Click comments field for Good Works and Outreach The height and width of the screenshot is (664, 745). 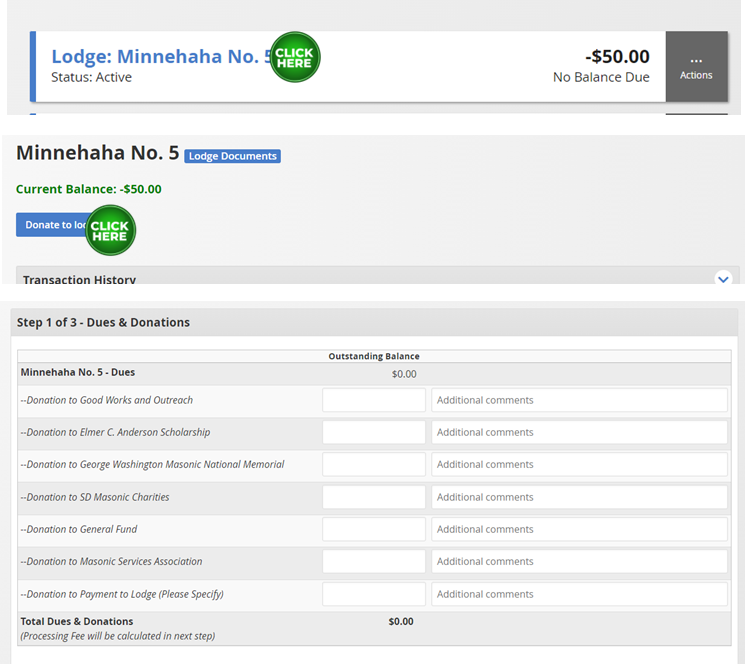[x=579, y=400]
